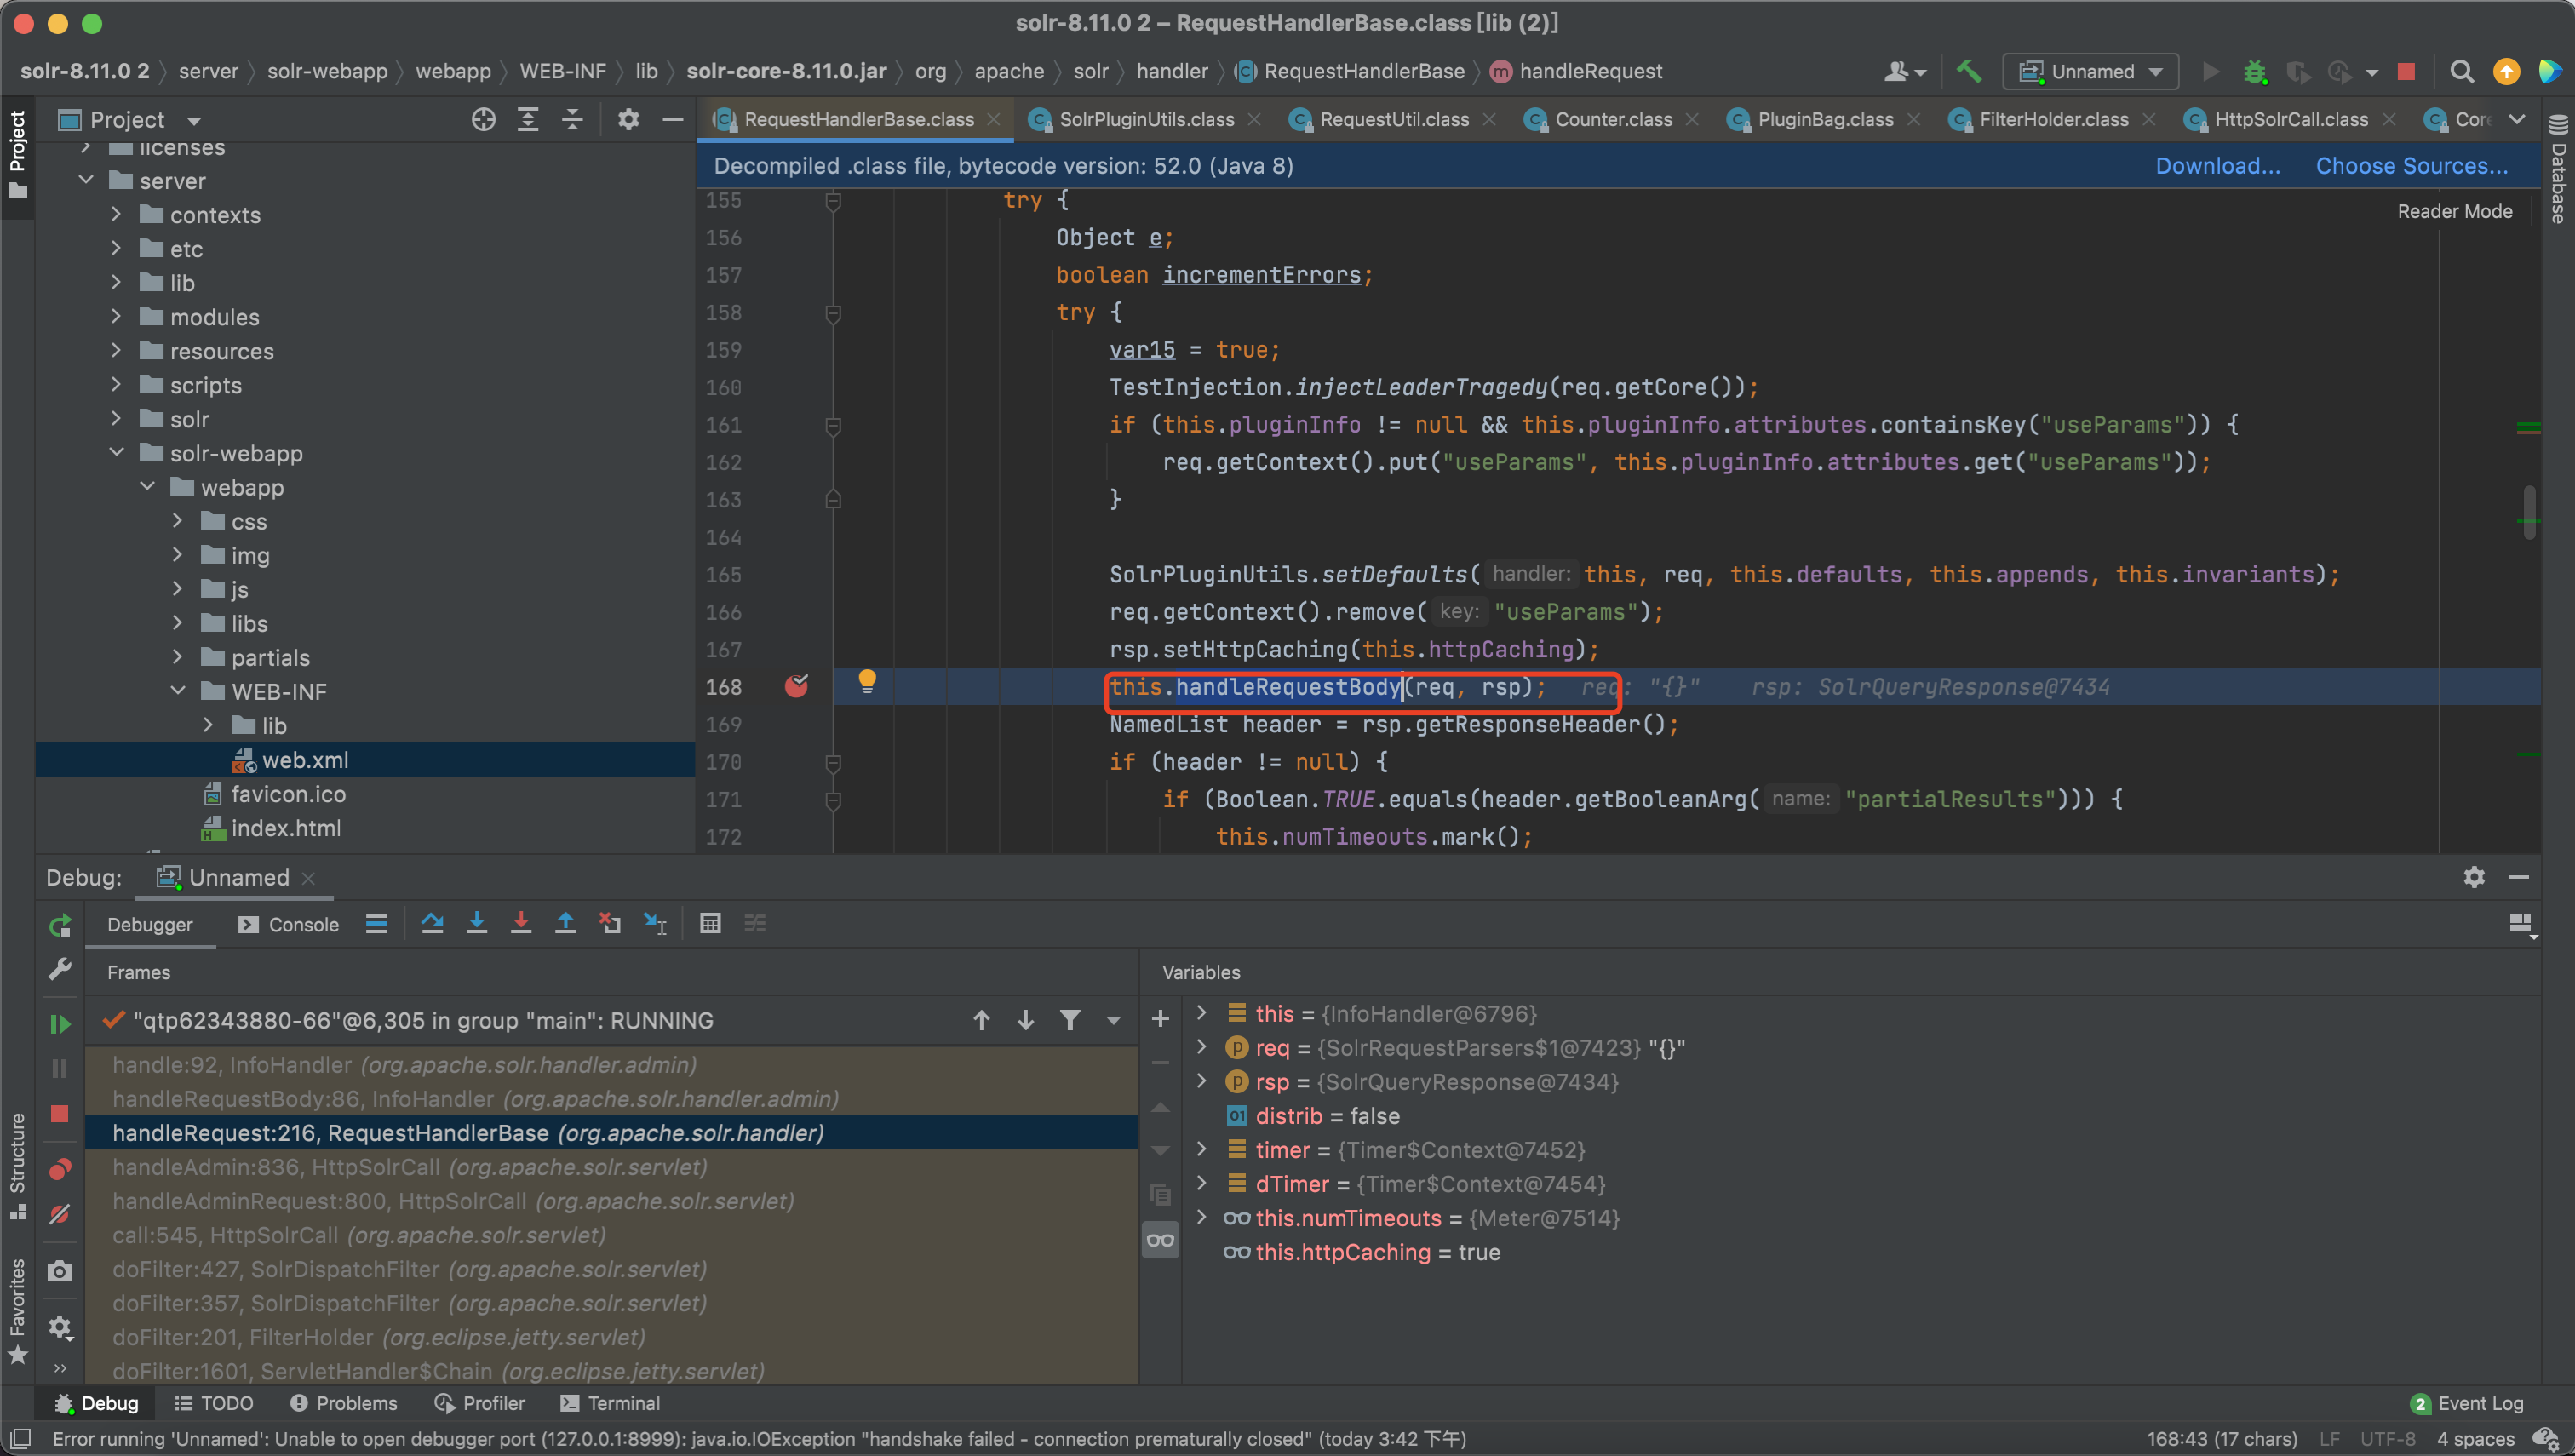This screenshot has height=1456, width=2575.
Task: Select the handleRequest frame in stack
Action: (x=470, y=1132)
